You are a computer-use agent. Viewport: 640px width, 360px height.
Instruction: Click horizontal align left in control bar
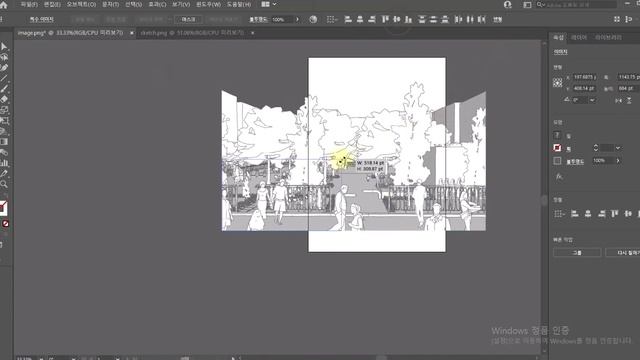point(348,19)
